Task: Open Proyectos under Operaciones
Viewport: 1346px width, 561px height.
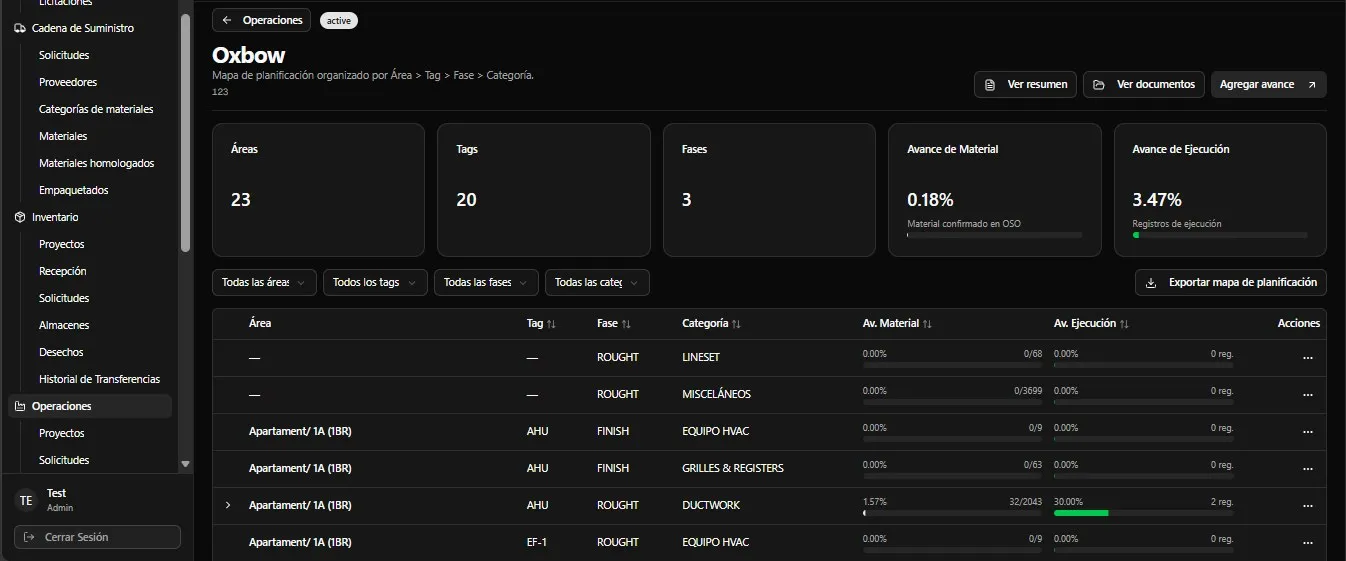Action: tap(62, 433)
